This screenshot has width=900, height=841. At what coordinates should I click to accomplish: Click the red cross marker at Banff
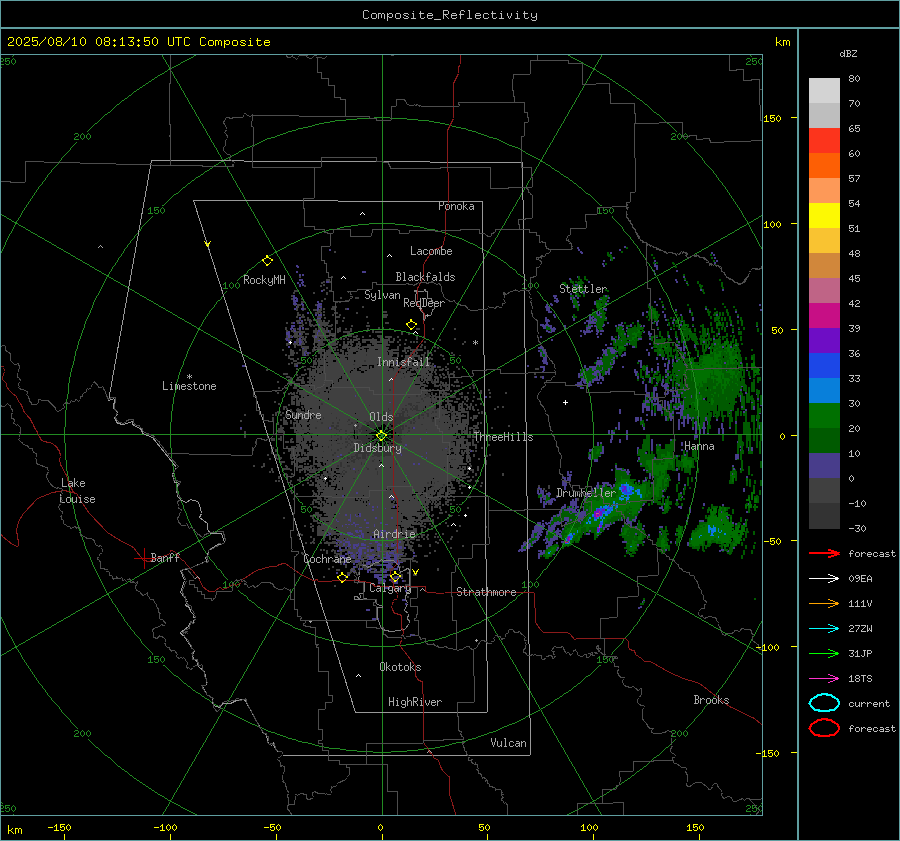143,558
